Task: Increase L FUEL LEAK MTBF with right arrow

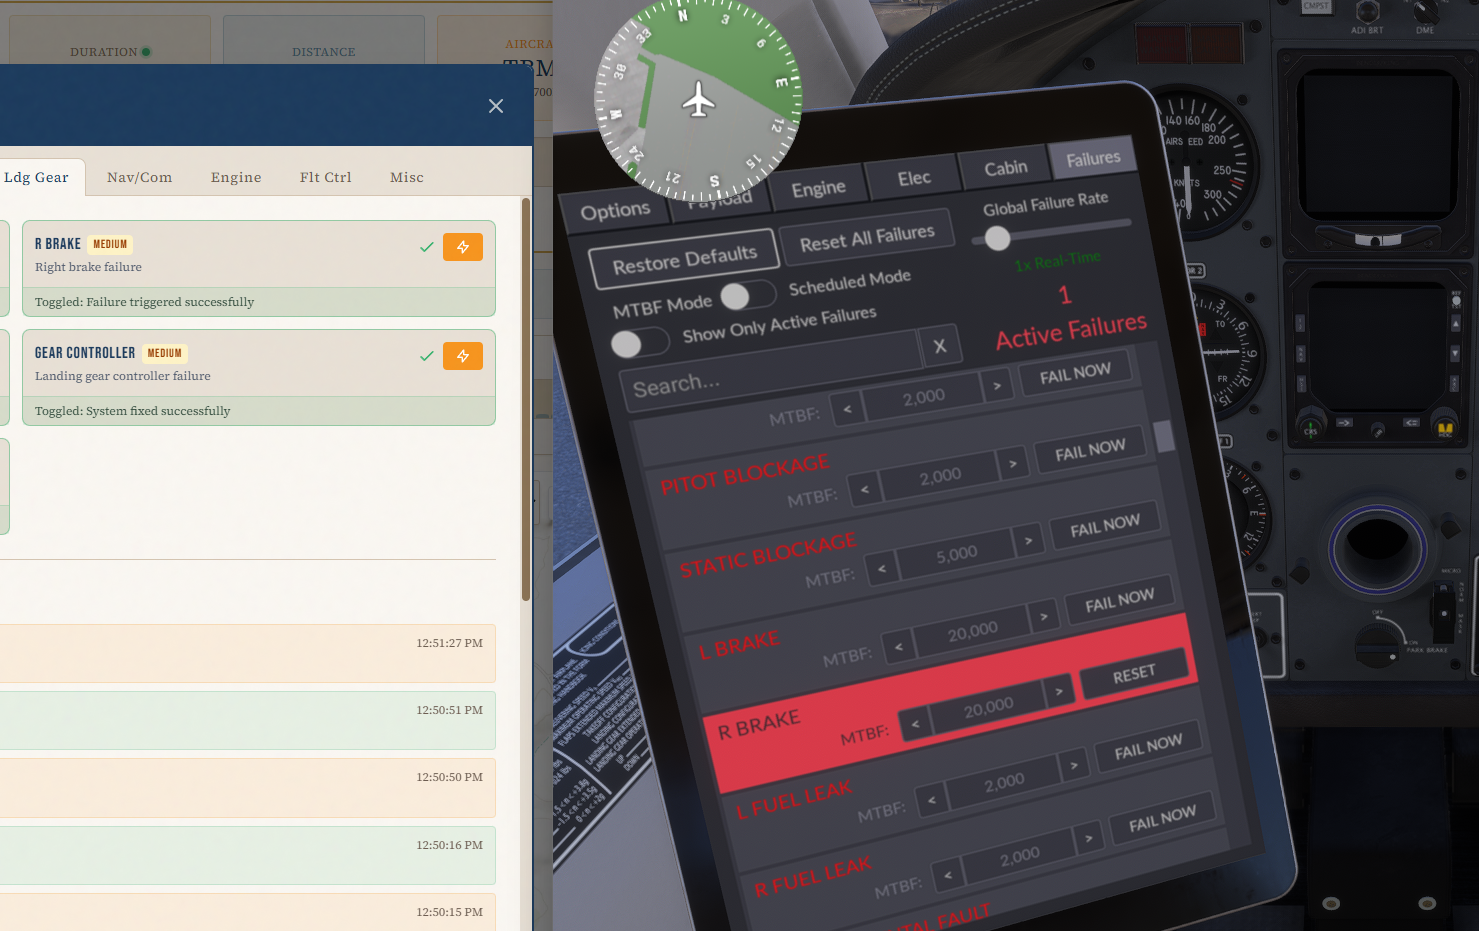Action: coord(1073,766)
